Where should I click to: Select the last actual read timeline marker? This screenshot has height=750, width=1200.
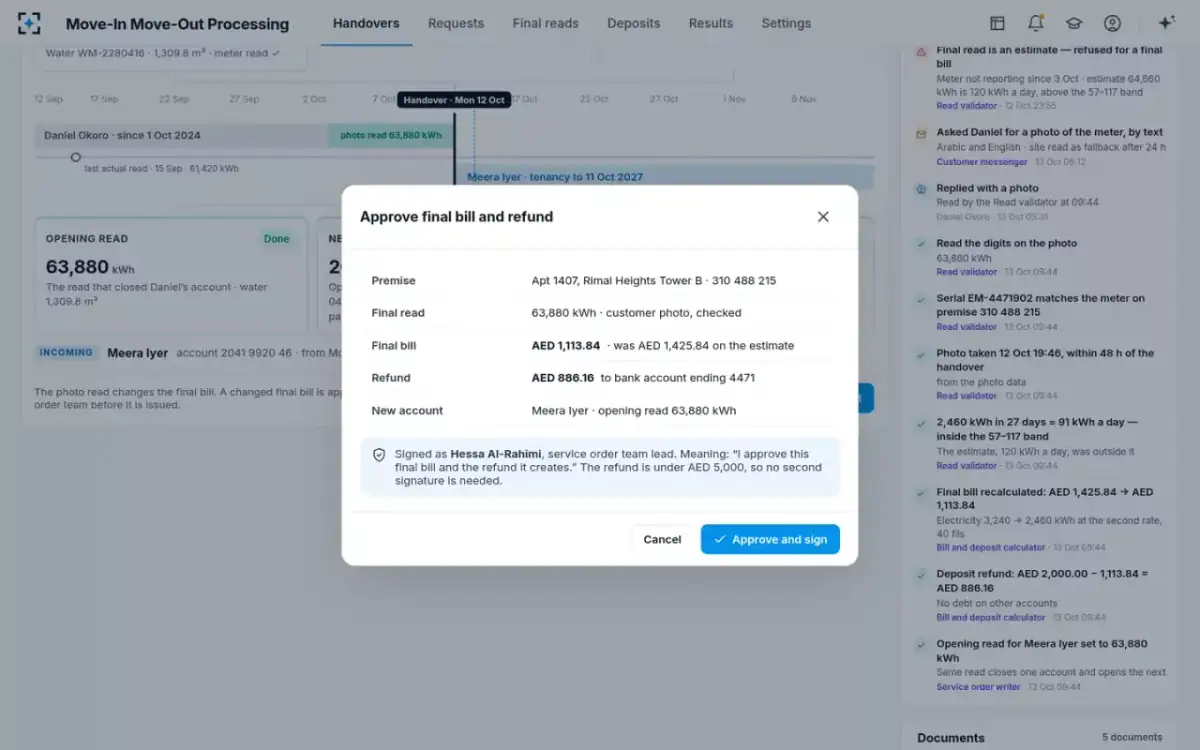(75, 157)
